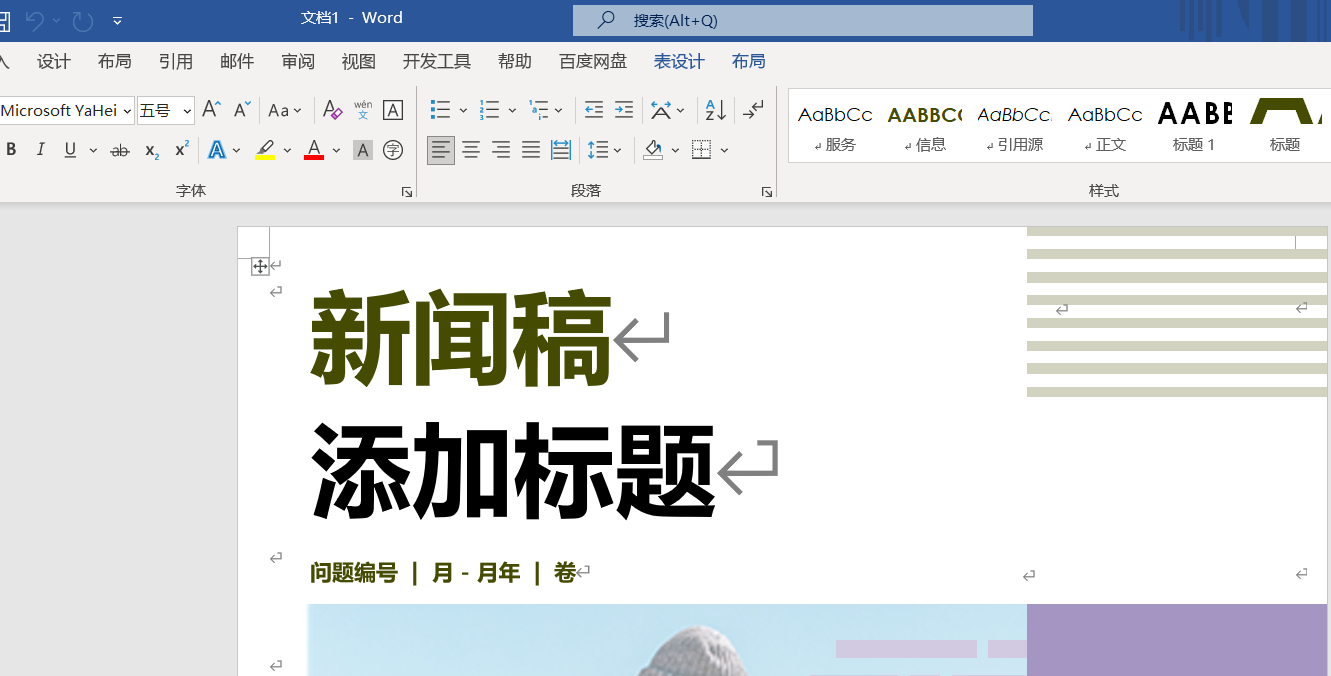Toggle character shading gray A

[363, 150]
